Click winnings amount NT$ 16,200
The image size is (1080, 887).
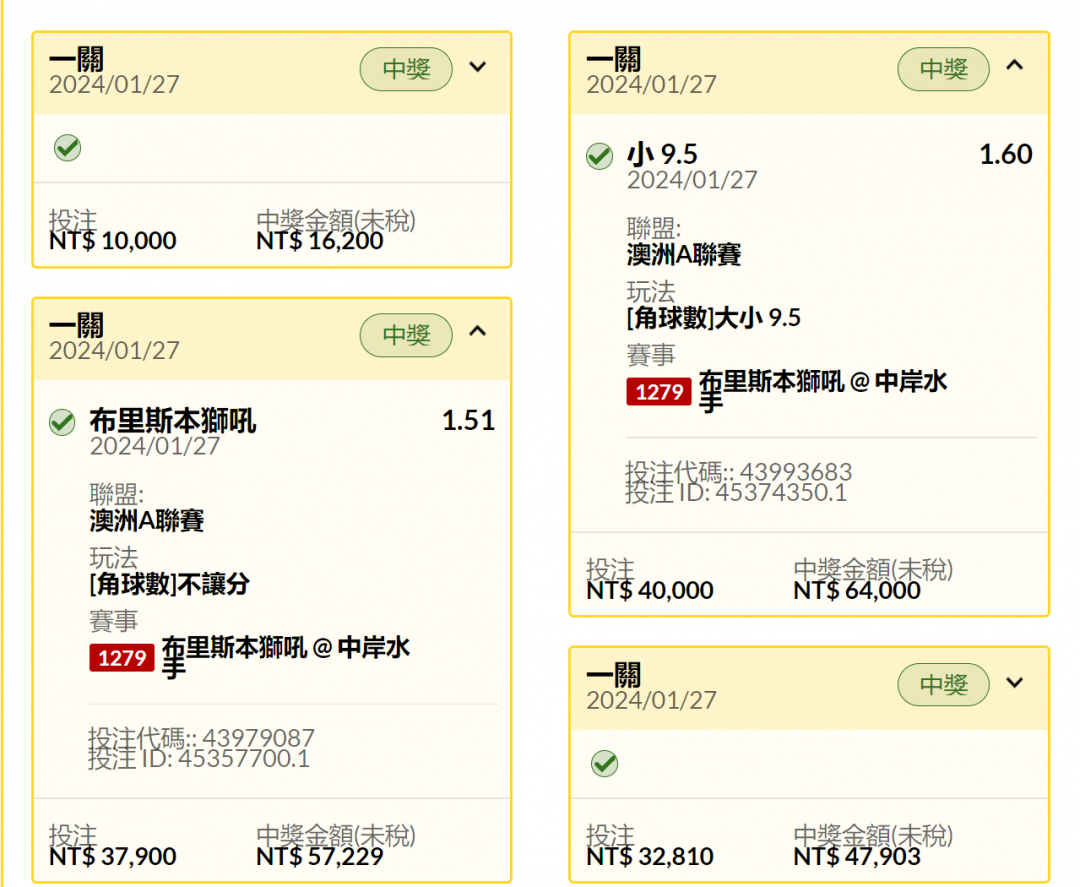320,240
